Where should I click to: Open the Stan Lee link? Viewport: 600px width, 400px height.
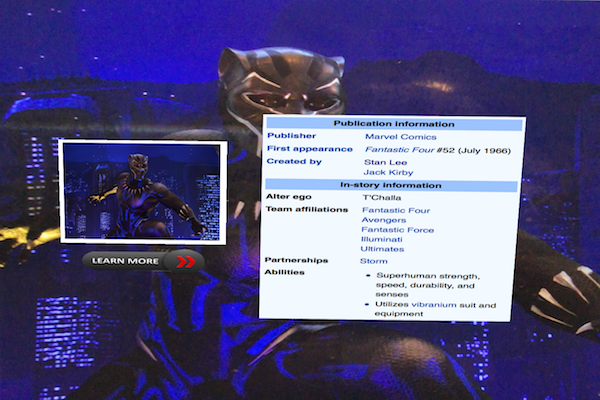[385, 162]
